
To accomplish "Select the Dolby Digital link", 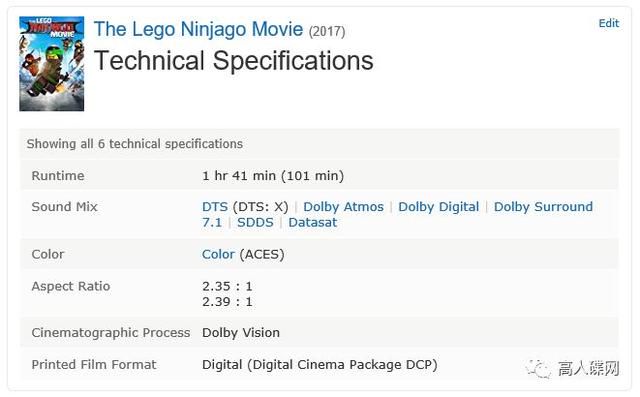I will coord(438,206).
